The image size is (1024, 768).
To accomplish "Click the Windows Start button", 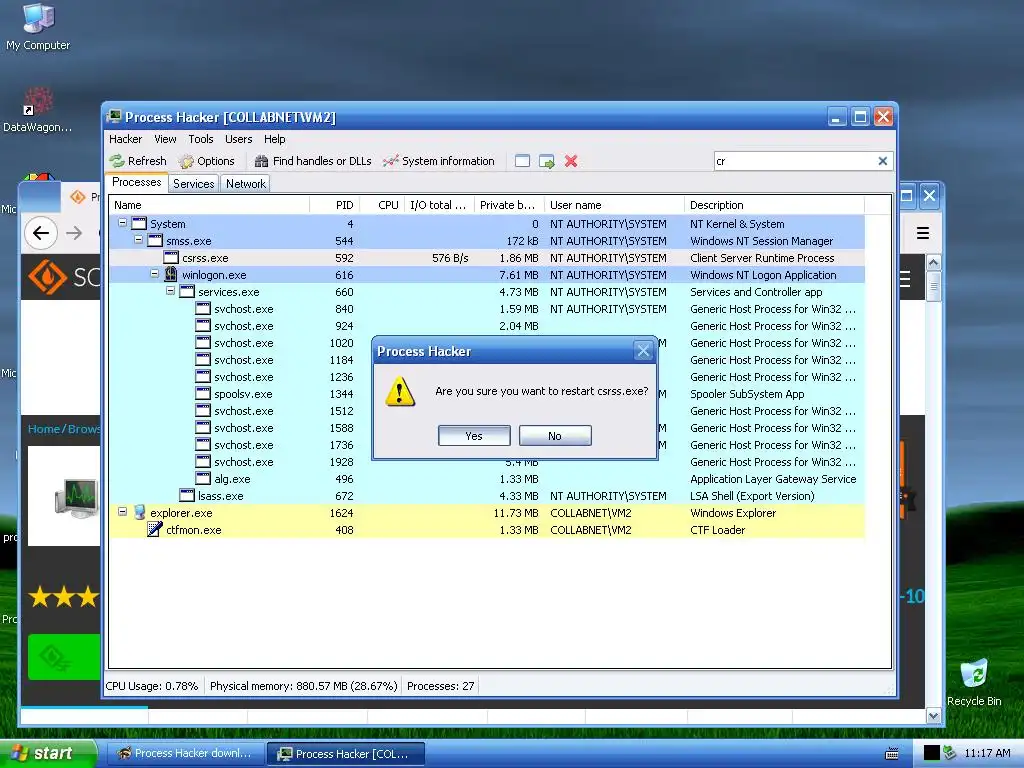I will tap(48, 753).
